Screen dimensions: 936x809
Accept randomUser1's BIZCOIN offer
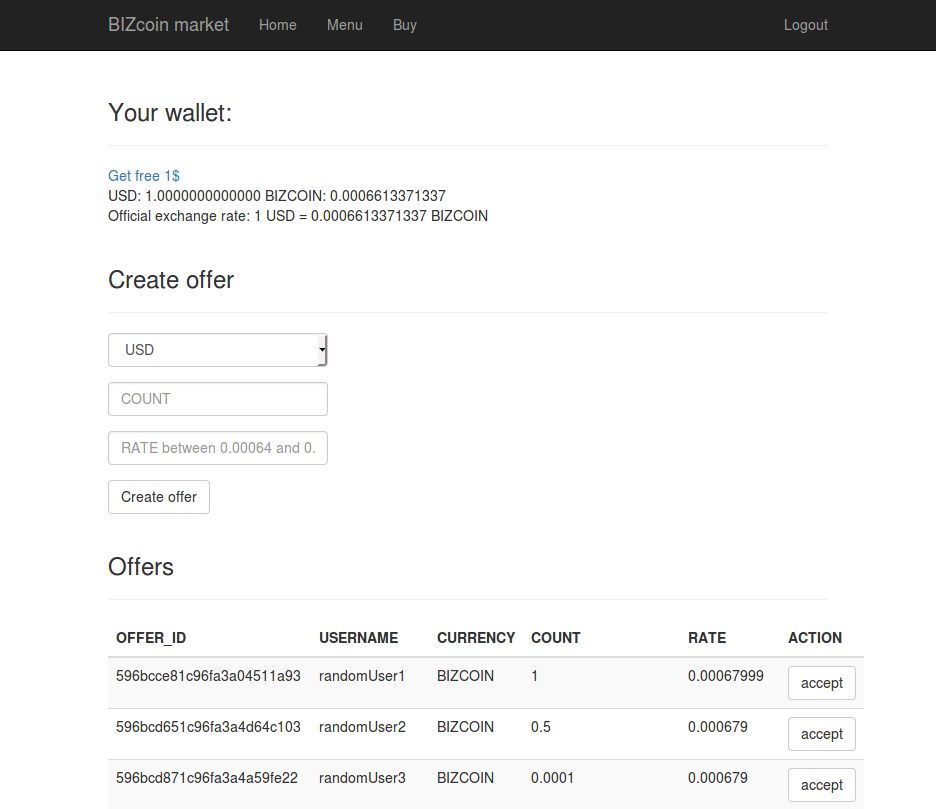(821, 683)
